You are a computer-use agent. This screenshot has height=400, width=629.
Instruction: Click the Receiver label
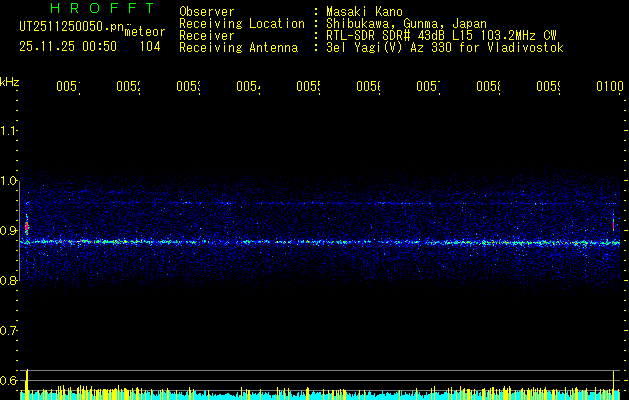207,36
